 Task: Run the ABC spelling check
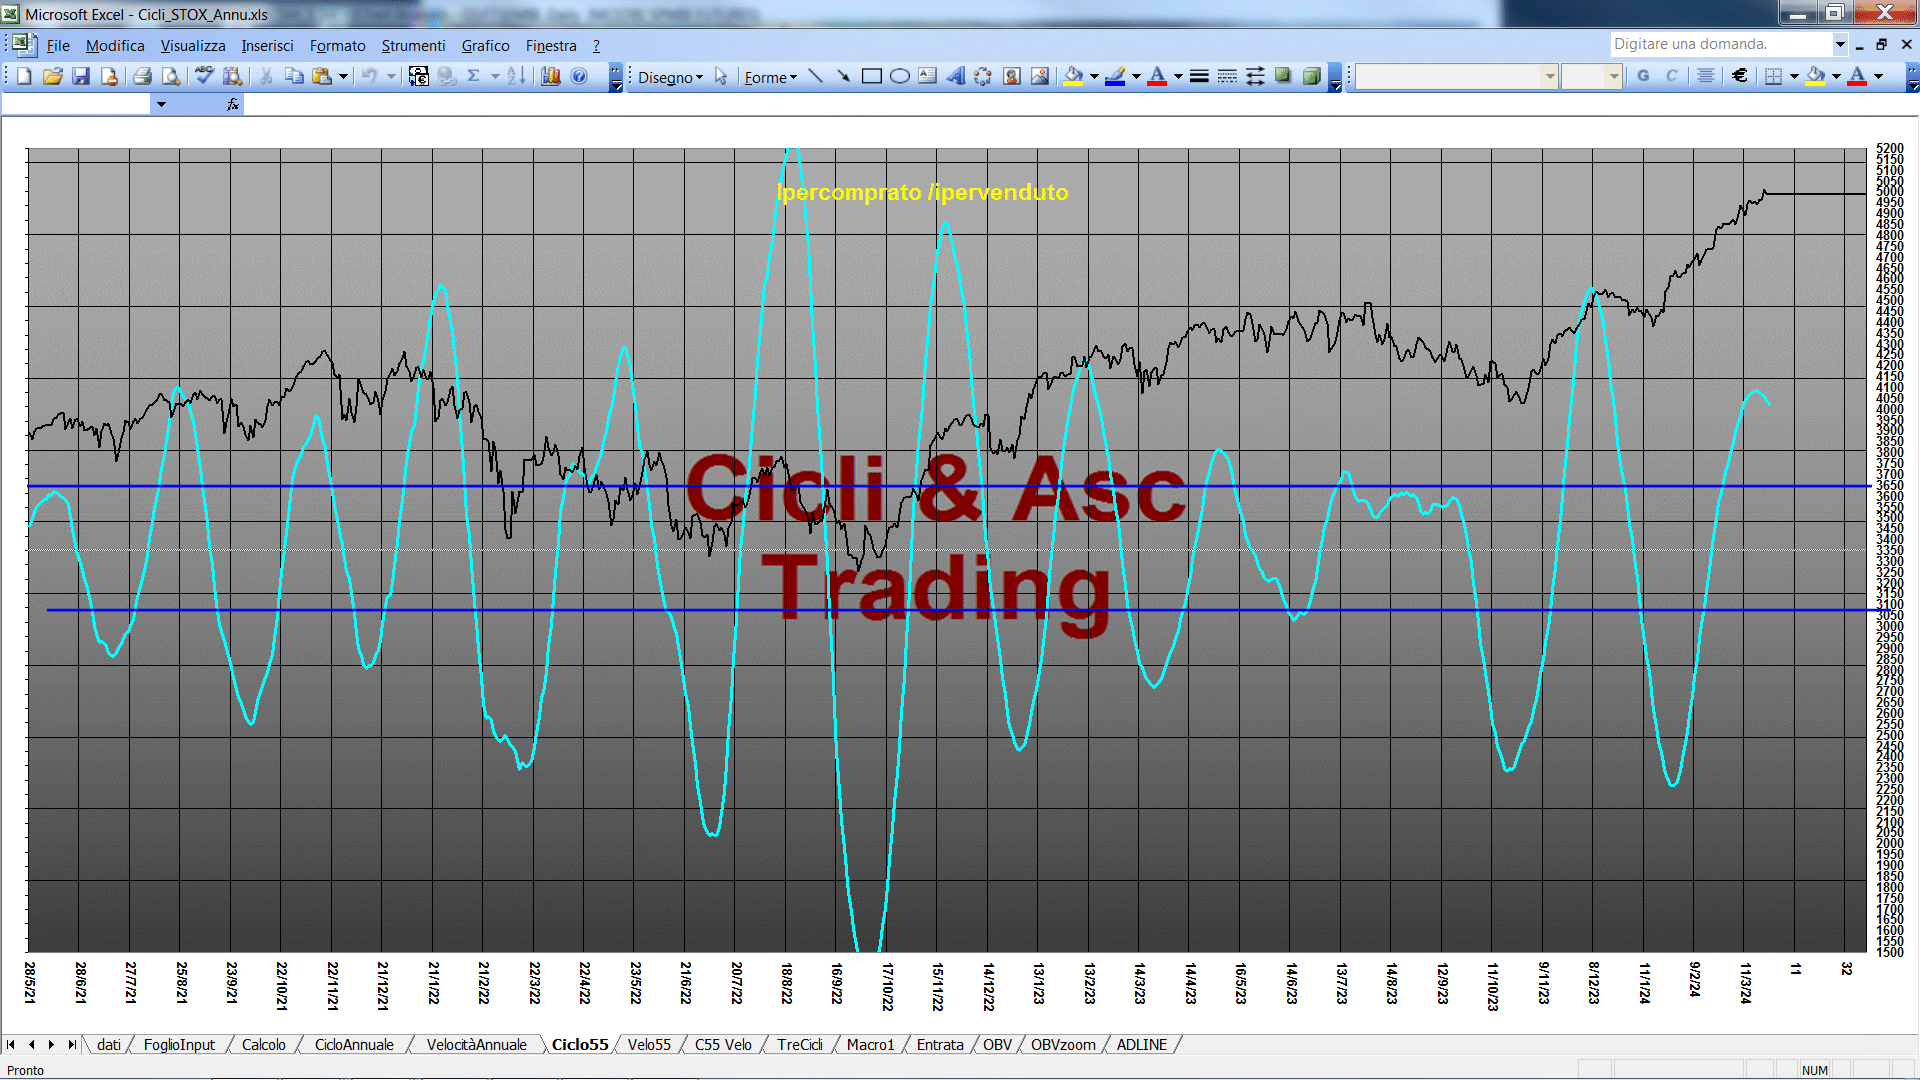[x=204, y=76]
